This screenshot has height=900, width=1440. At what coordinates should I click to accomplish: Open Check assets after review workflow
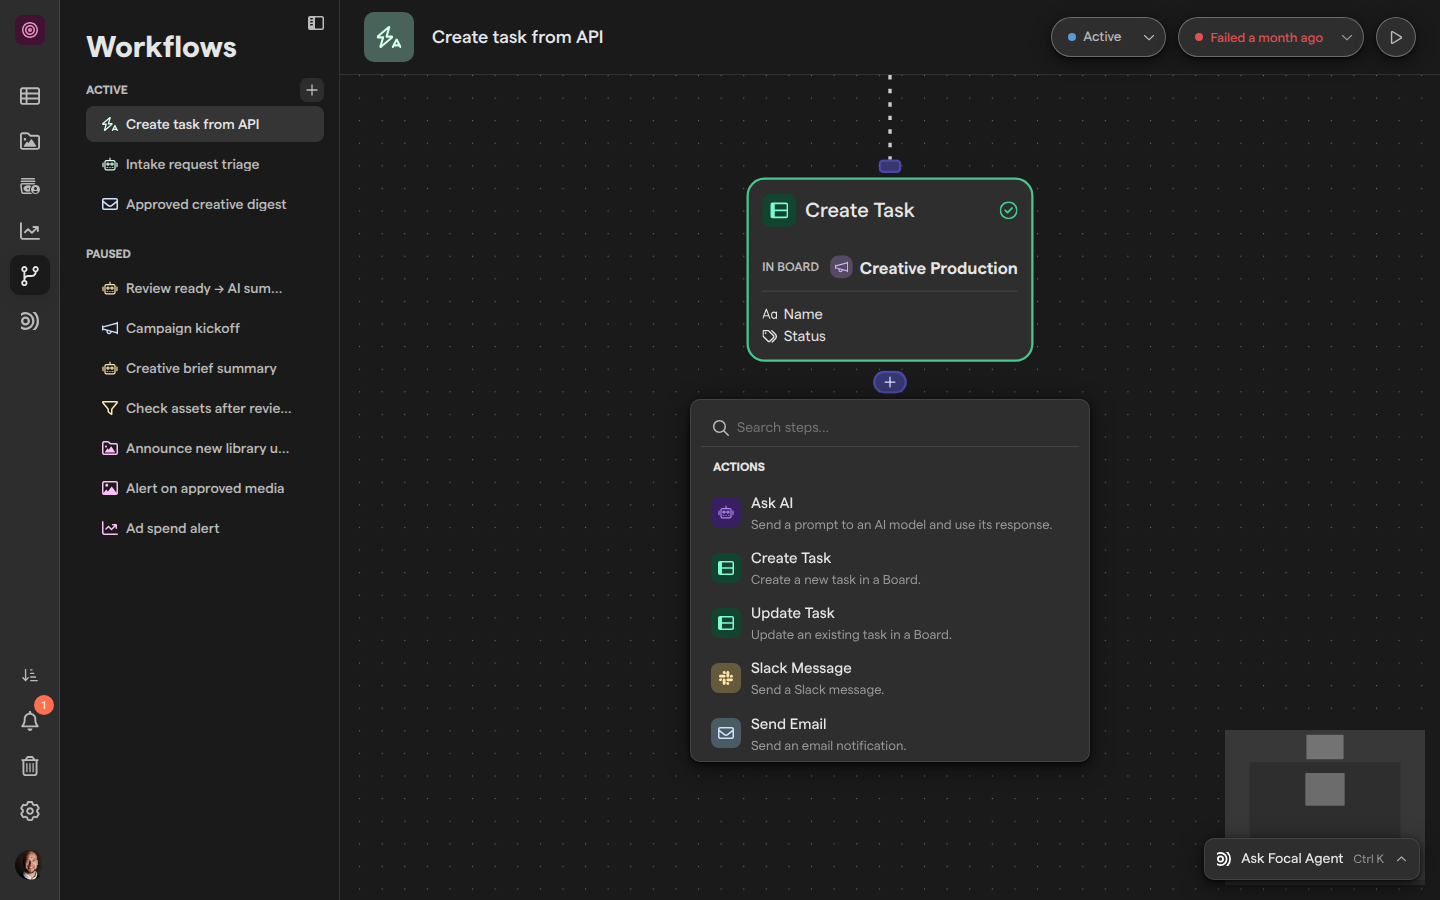[x=205, y=408]
